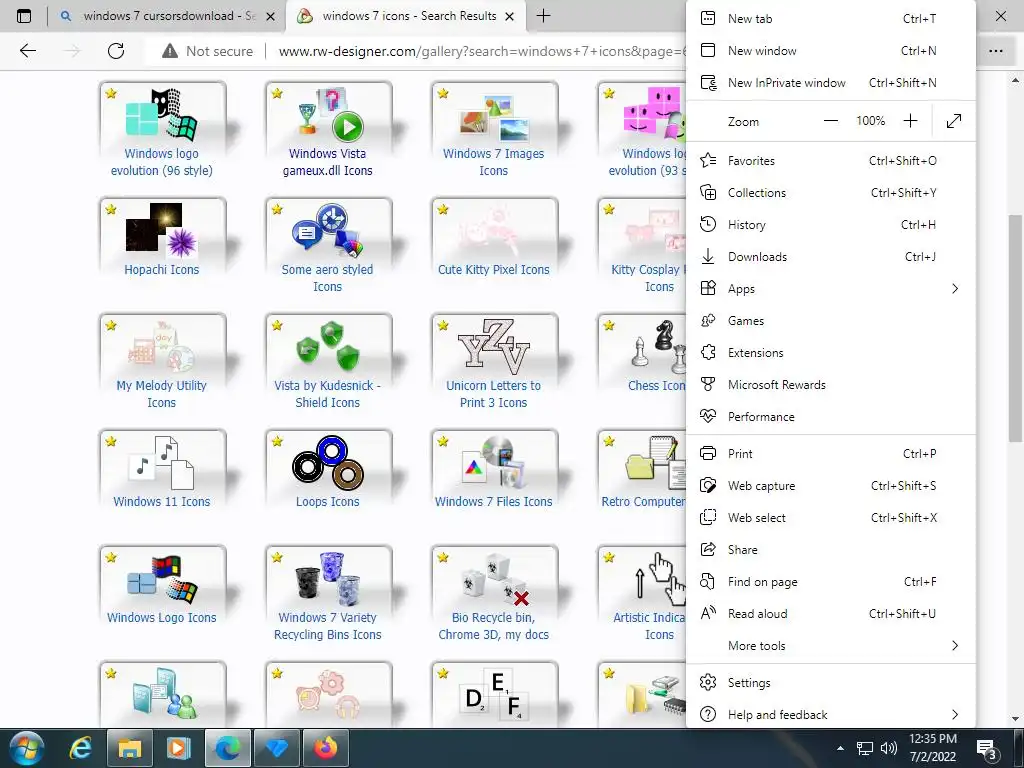Click star on Windows 11 Icons card

point(111,441)
